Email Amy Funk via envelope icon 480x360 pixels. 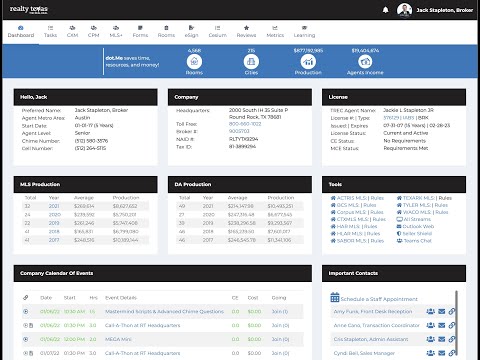442,311
